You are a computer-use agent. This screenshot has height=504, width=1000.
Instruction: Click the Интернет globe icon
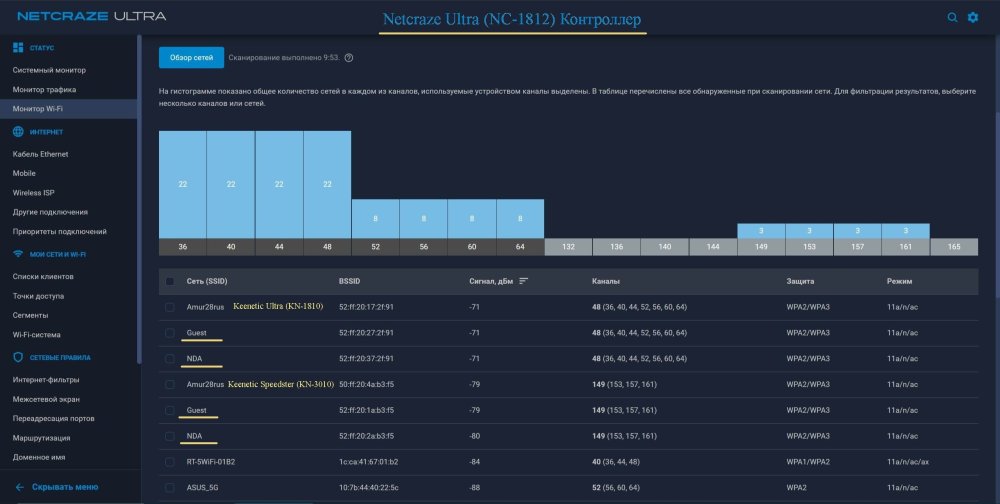pos(18,131)
